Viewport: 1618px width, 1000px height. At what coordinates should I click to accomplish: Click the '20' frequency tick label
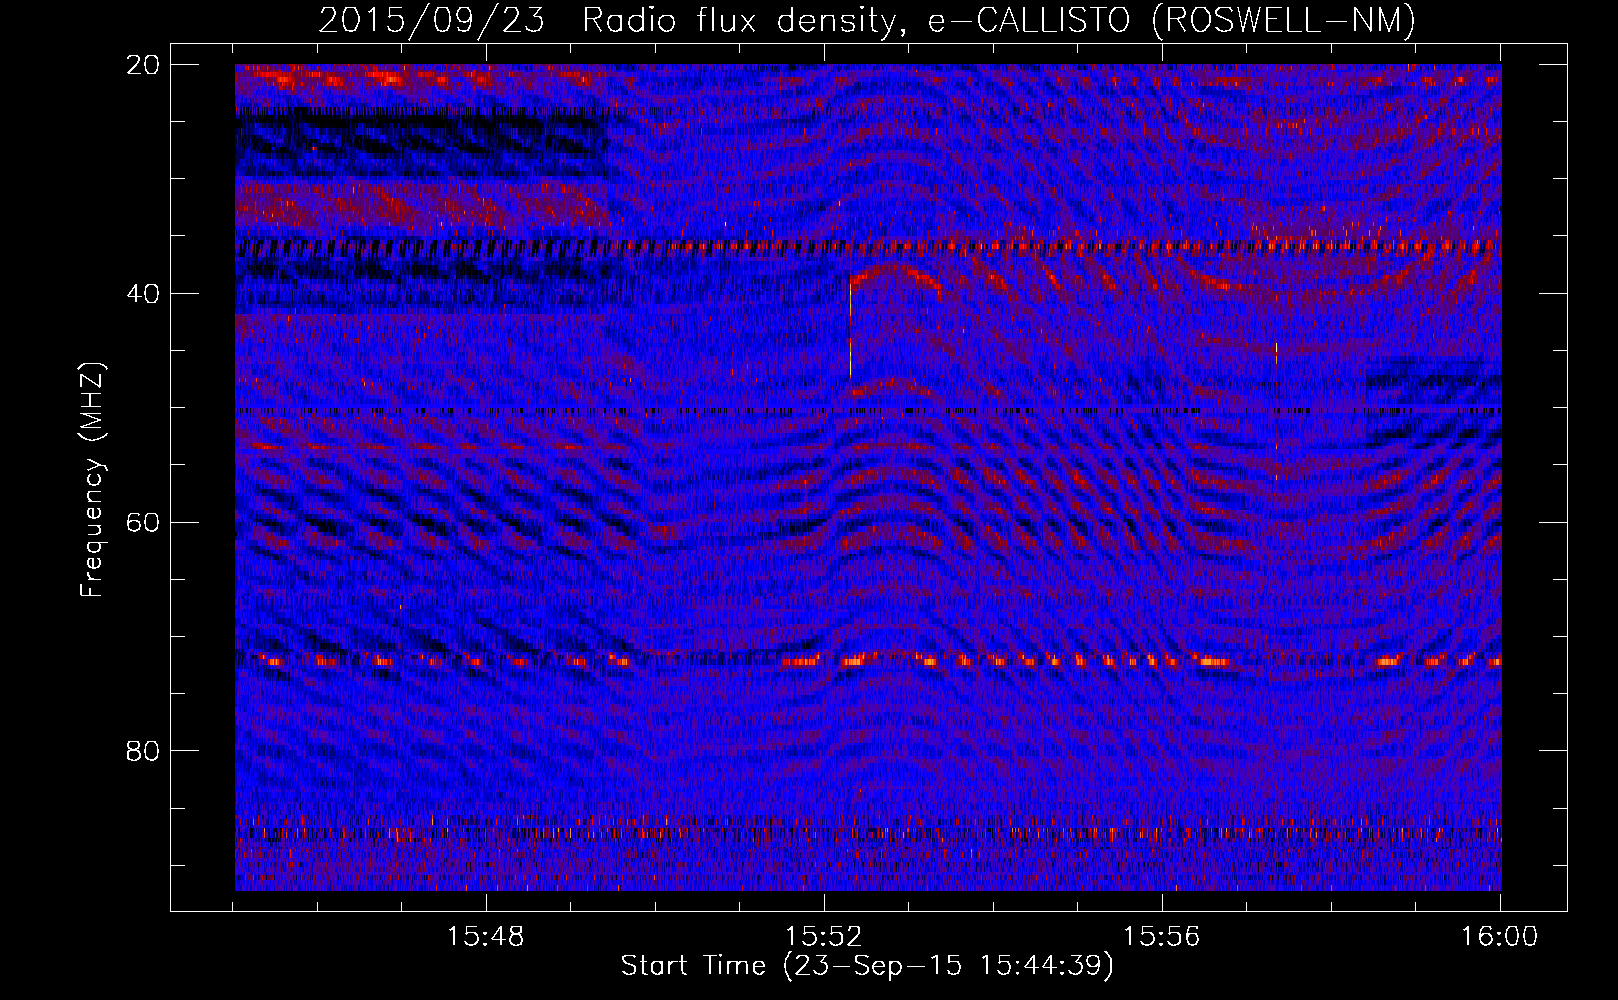click(142, 65)
